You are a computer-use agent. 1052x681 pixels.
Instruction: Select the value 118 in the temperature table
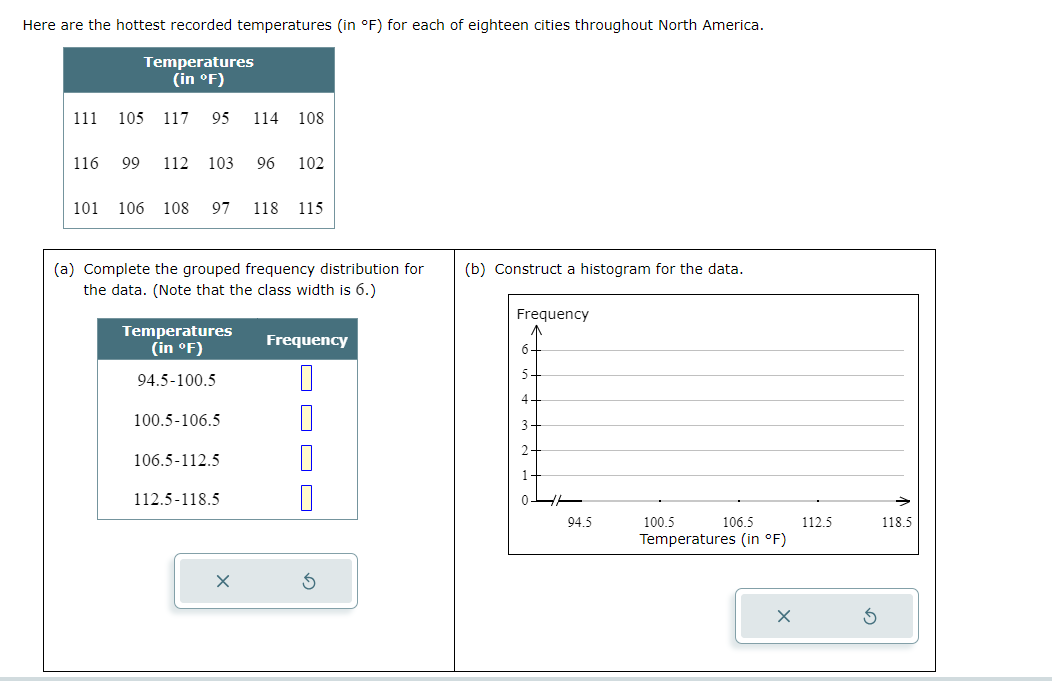[x=266, y=208]
